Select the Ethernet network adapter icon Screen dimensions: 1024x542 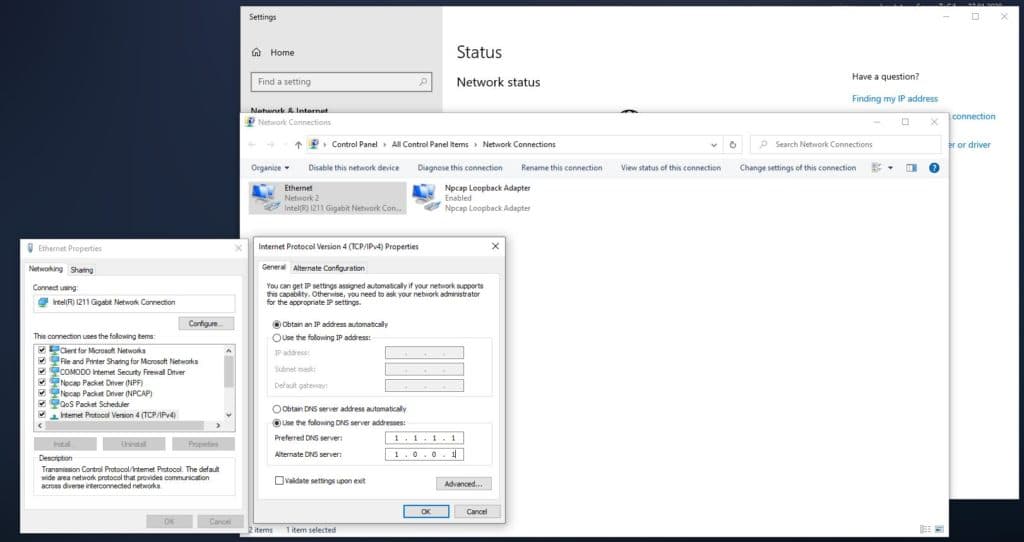265,196
